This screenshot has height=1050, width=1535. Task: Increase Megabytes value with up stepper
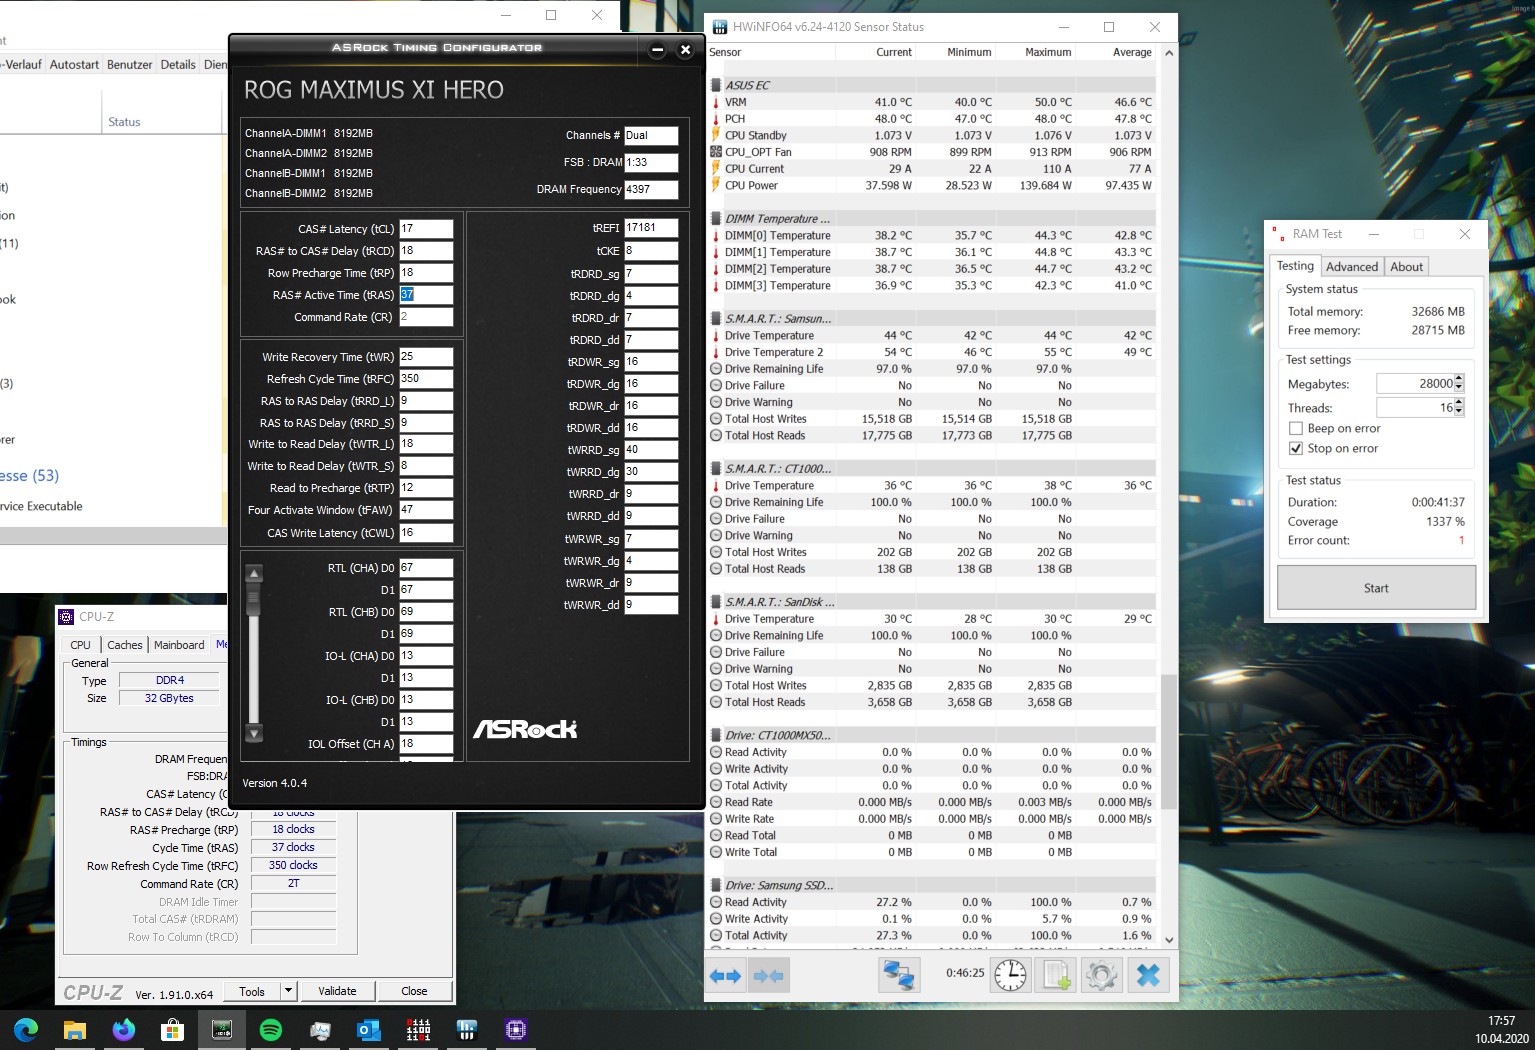coord(1459,379)
